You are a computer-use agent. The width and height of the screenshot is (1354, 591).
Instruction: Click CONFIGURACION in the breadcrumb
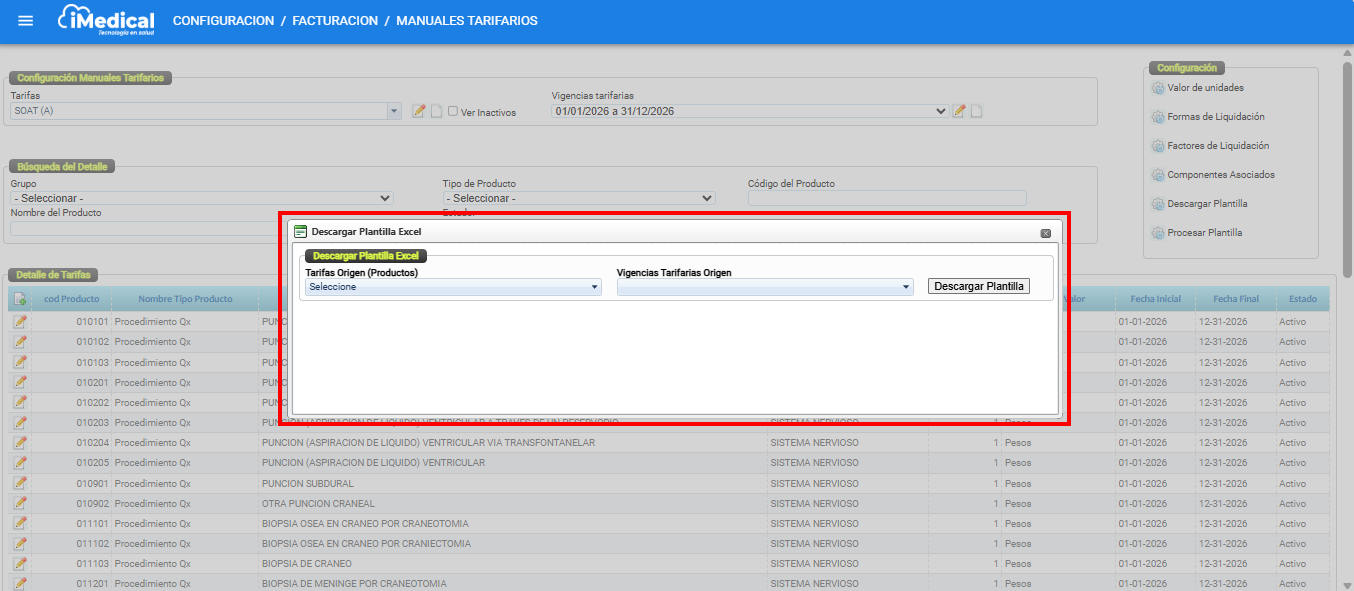point(223,21)
